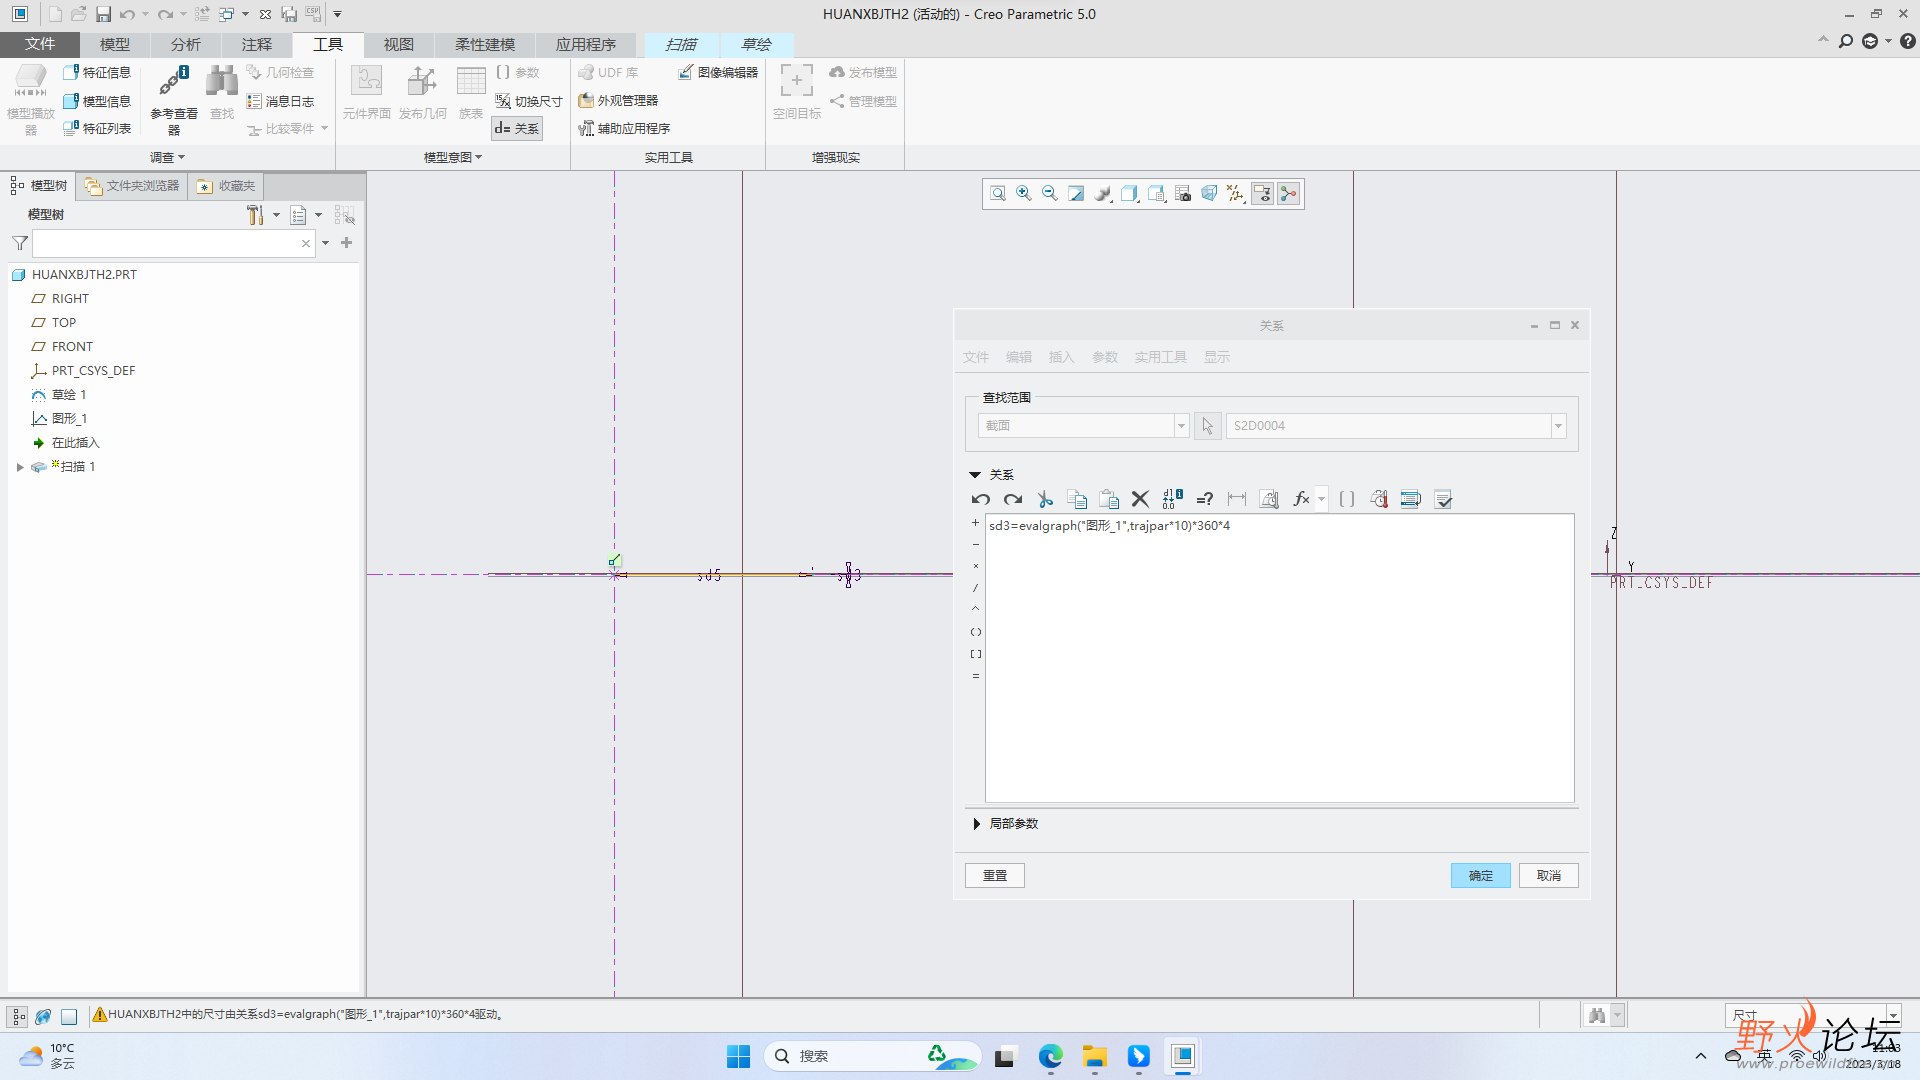Open 图像编辑器 image editor
Screen dimensions: 1920x1080
pyautogui.click(x=718, y=72)
